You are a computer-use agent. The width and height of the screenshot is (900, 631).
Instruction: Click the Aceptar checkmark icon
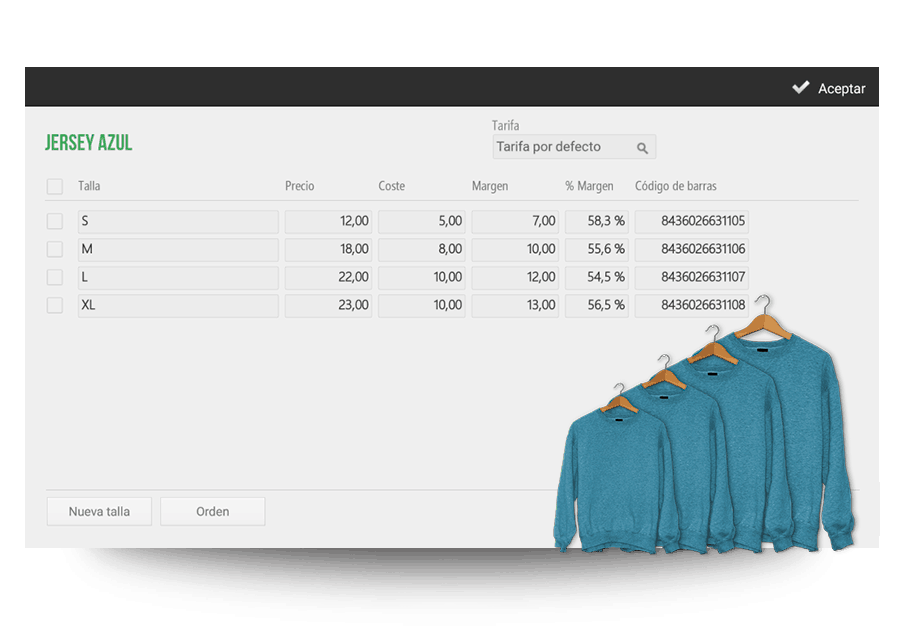point(801,87)
